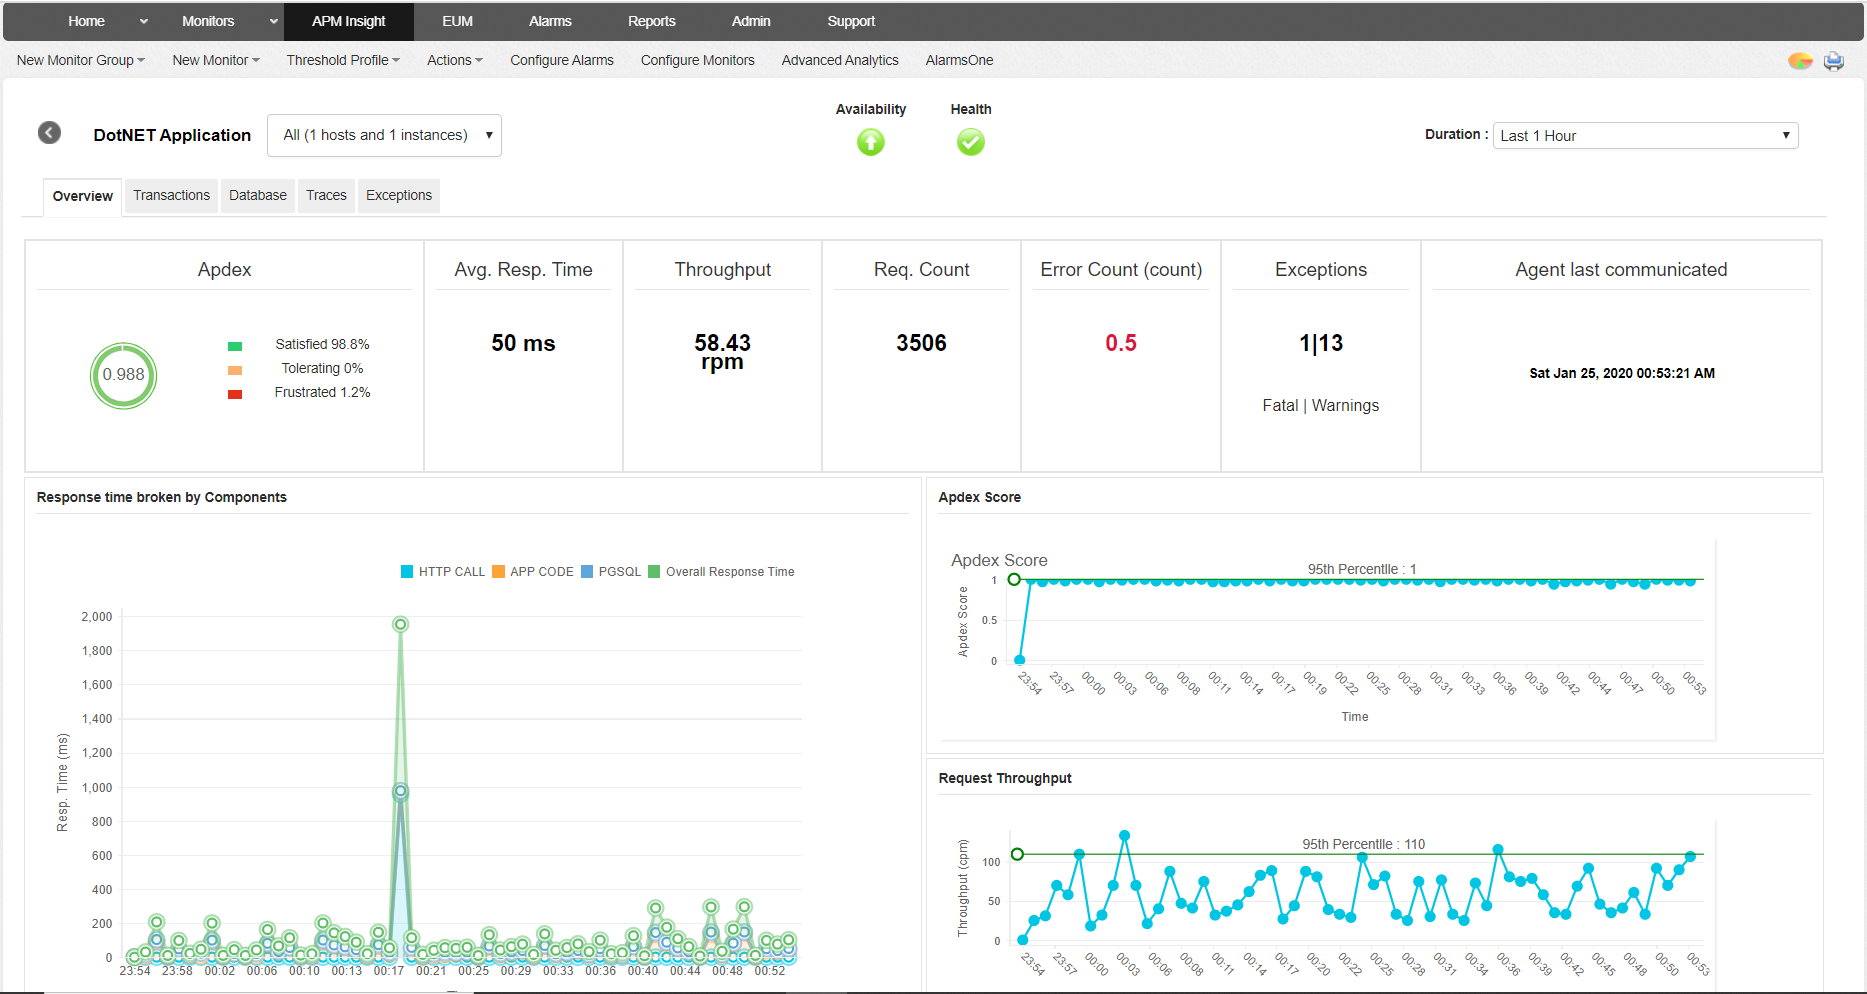Screen dimensions: 1867x994
Task: Expand the Threshold Profile dropdown menu
Action: 342,60
